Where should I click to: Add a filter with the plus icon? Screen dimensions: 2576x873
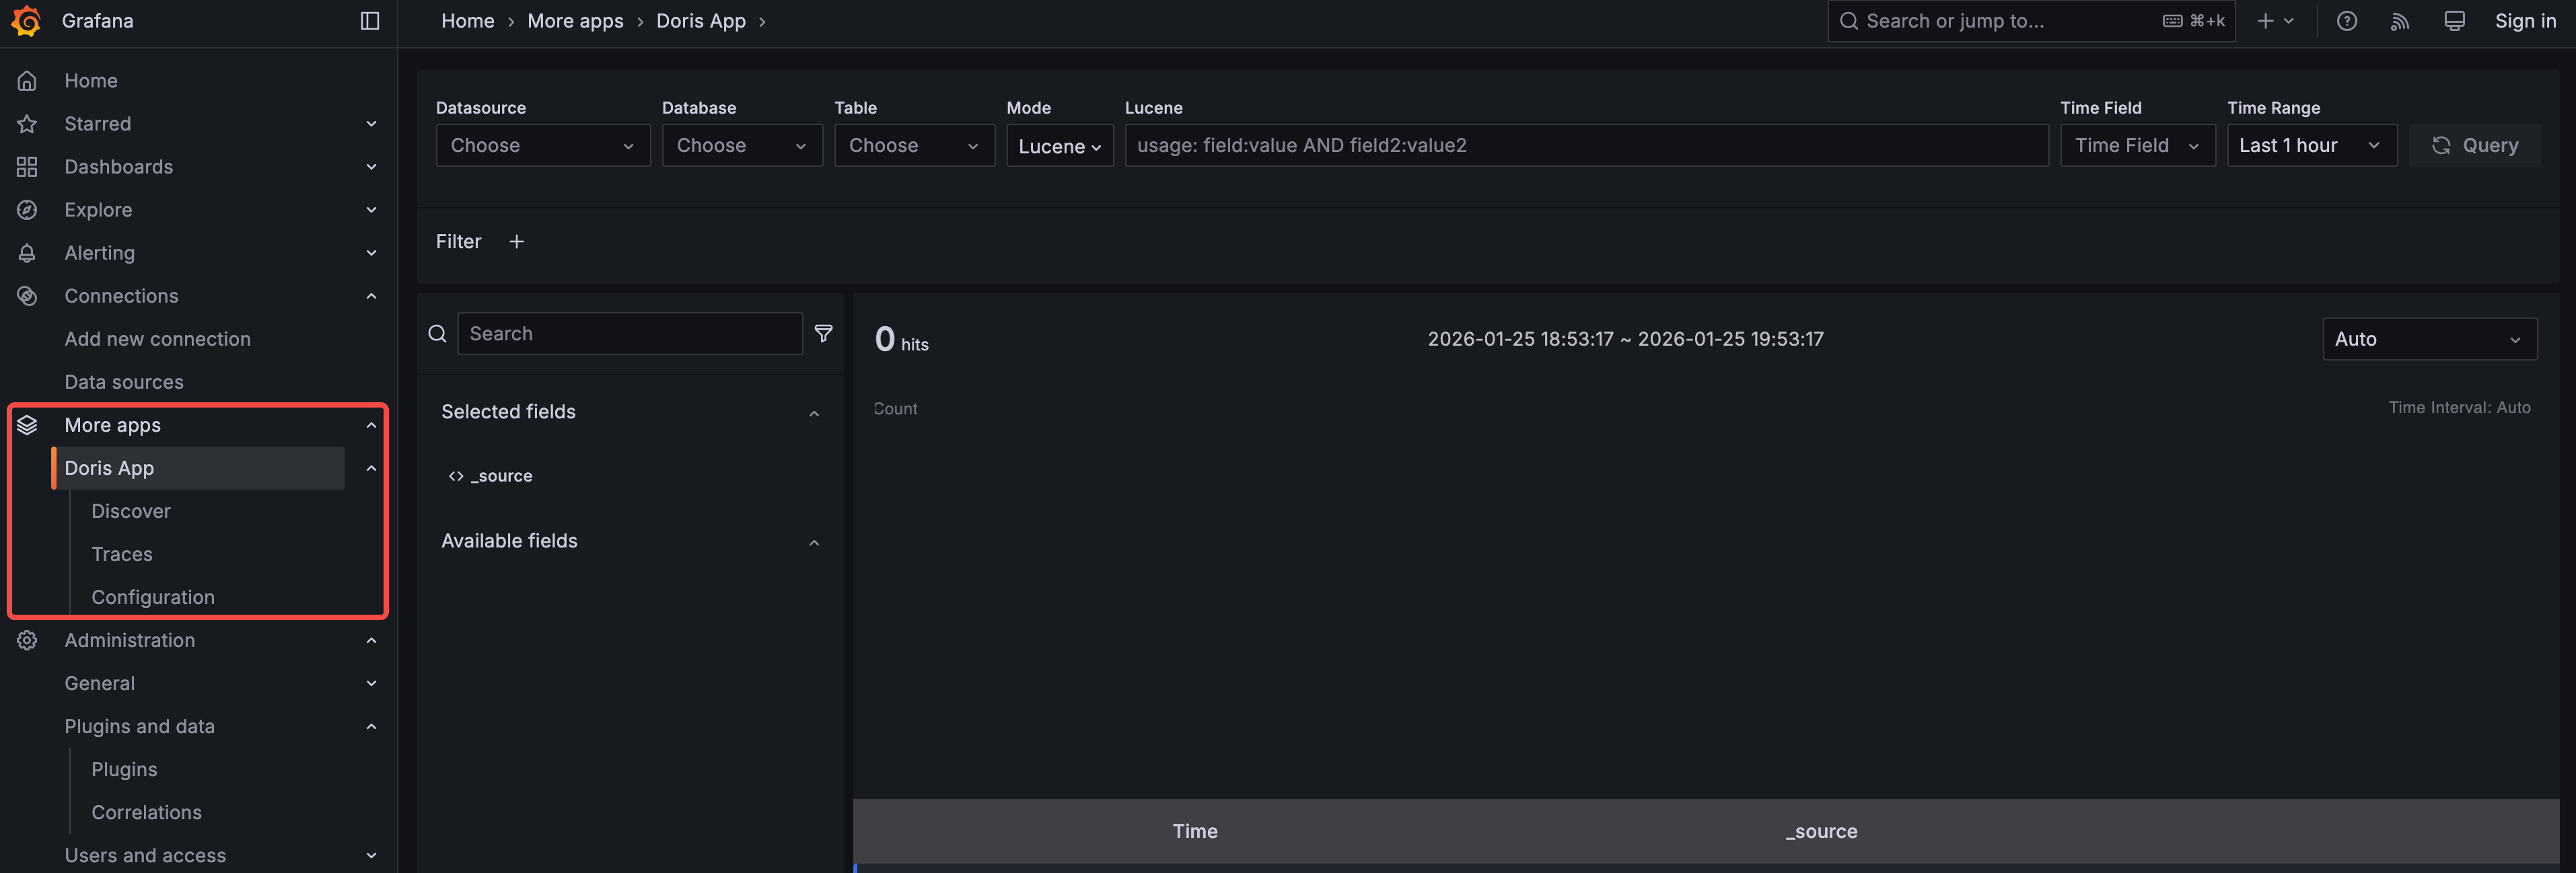tap(516, 241)
